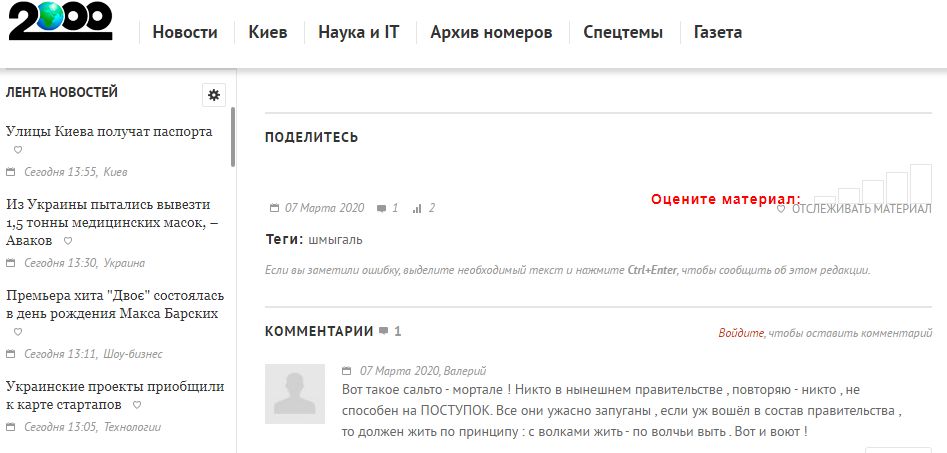This screenshot has height=453, width=947.
Task: Rate the material with the tallest bar
Action: pyautogui.click(x=920, y=183)
